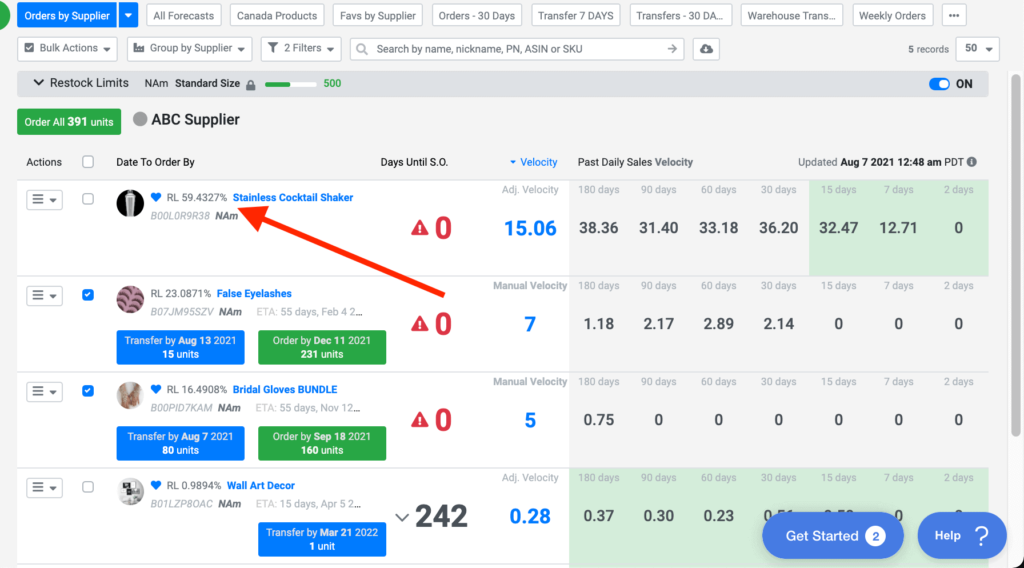The image size is (1024, 568).
Task: Open the Bulk Actions dropdown
Action: (x=68, y=49)
